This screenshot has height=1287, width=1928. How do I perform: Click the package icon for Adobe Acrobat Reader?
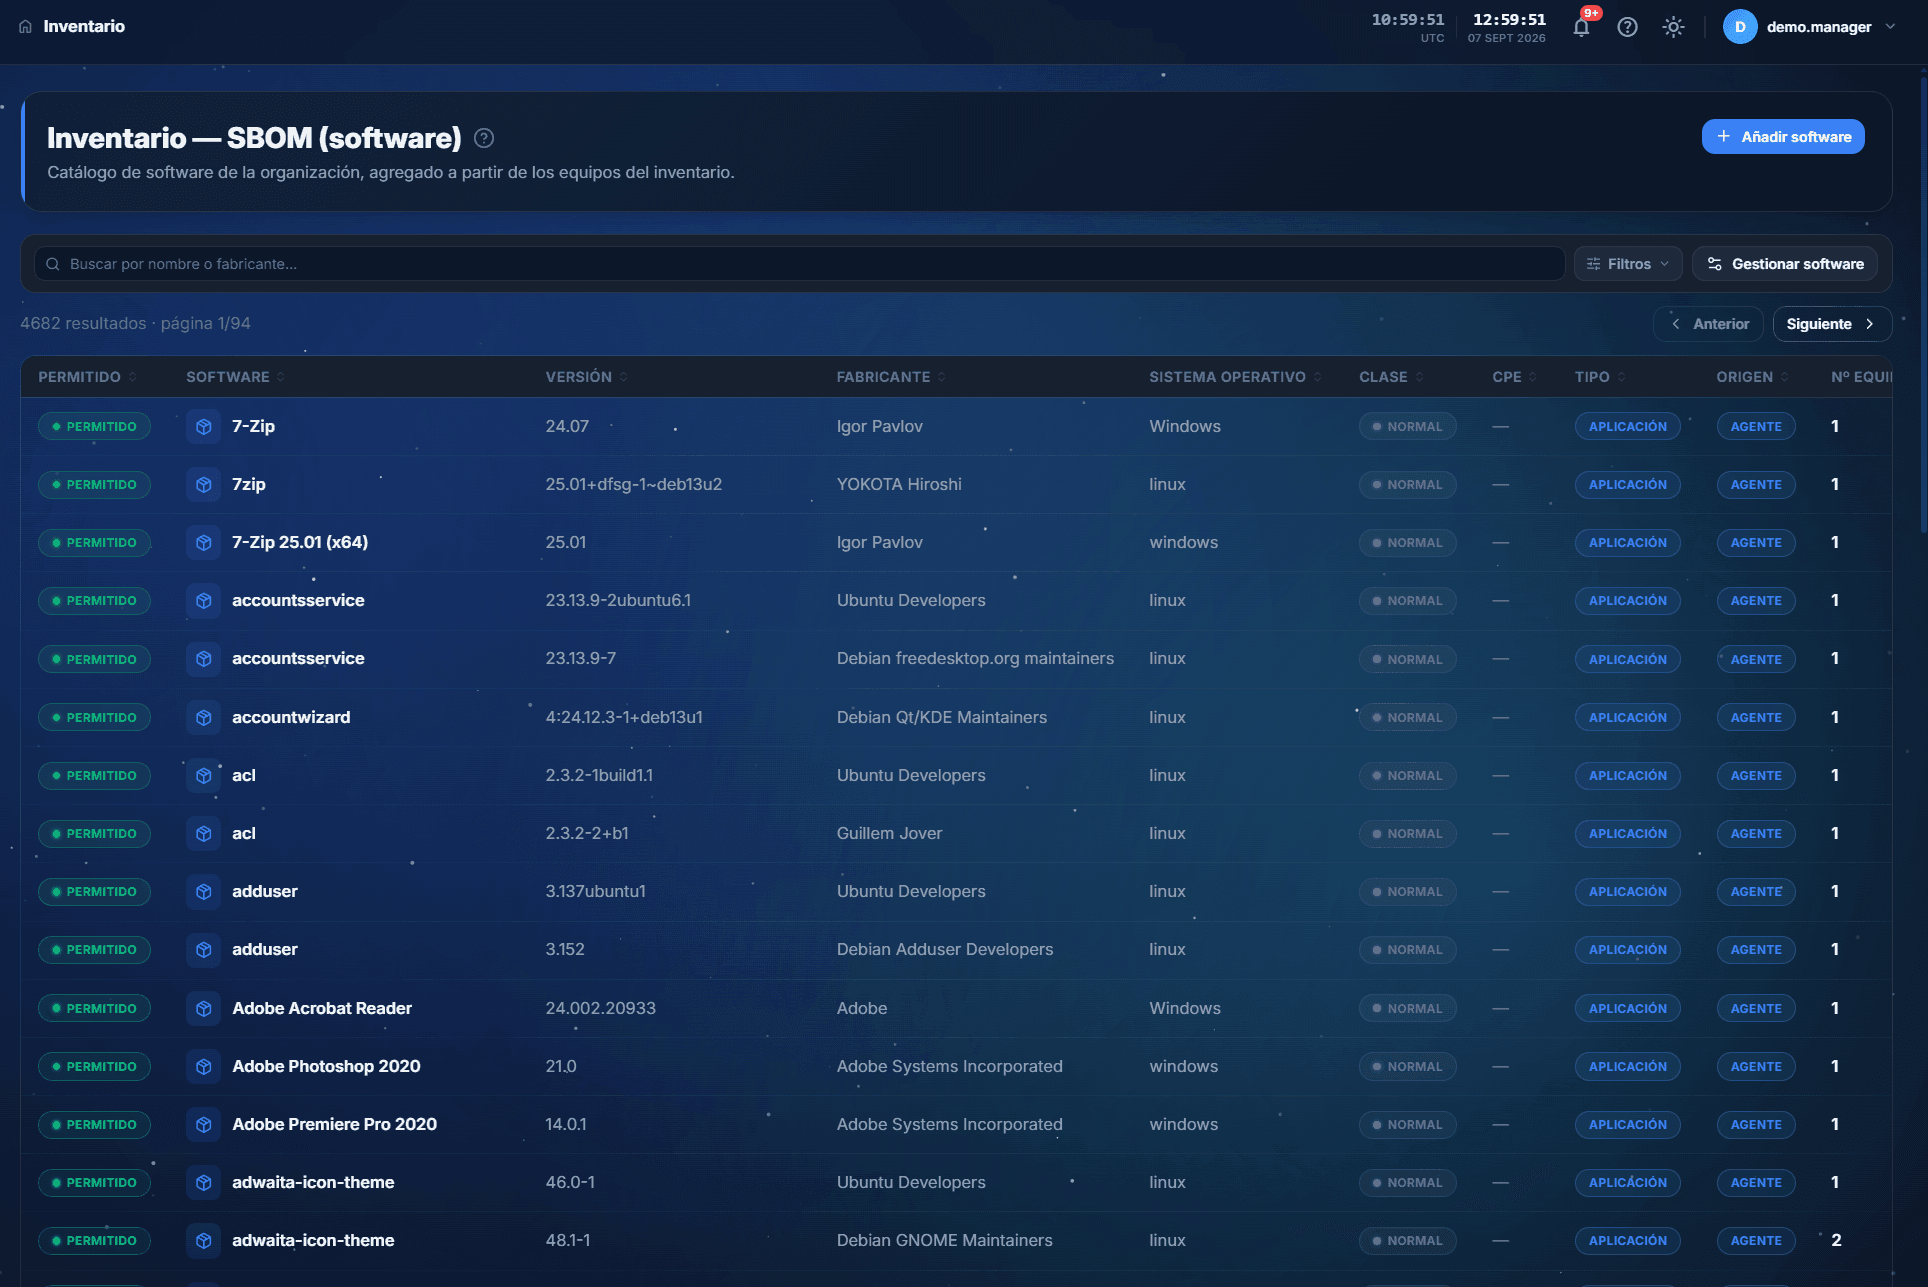(204, 1008)
